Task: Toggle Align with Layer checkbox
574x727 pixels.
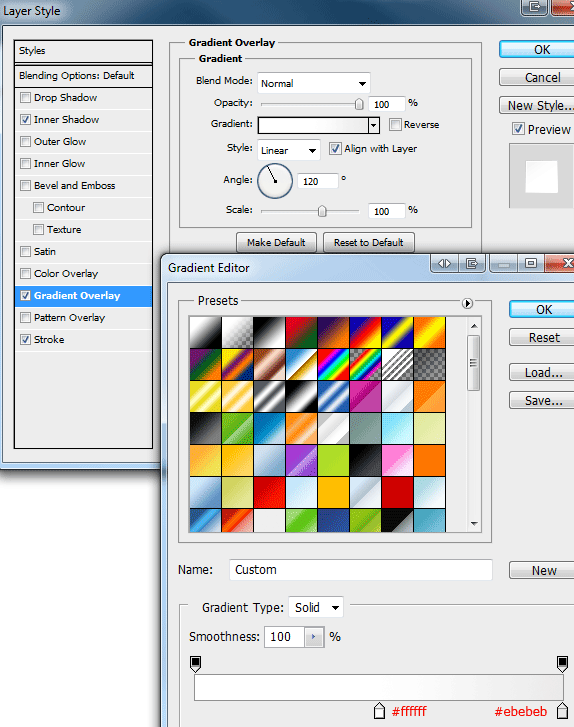Action: (x=335, y=148)
